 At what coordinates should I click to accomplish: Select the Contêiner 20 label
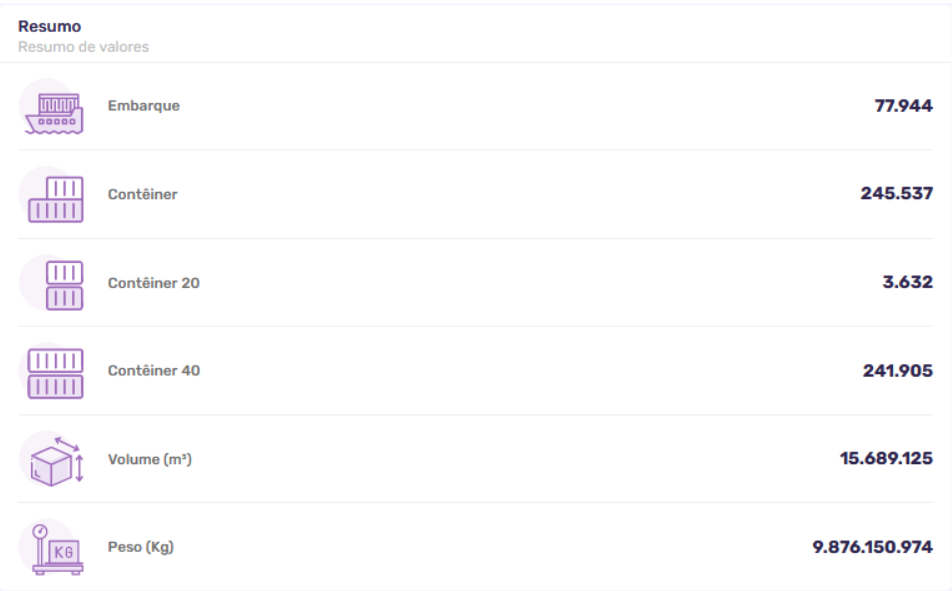tap(154, 283)
